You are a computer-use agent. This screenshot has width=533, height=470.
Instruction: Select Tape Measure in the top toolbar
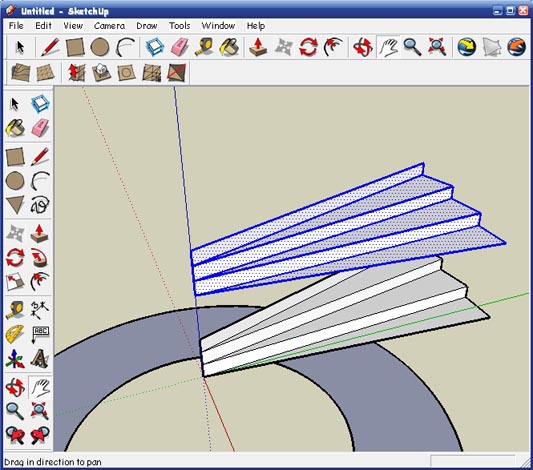pos(204,47)
